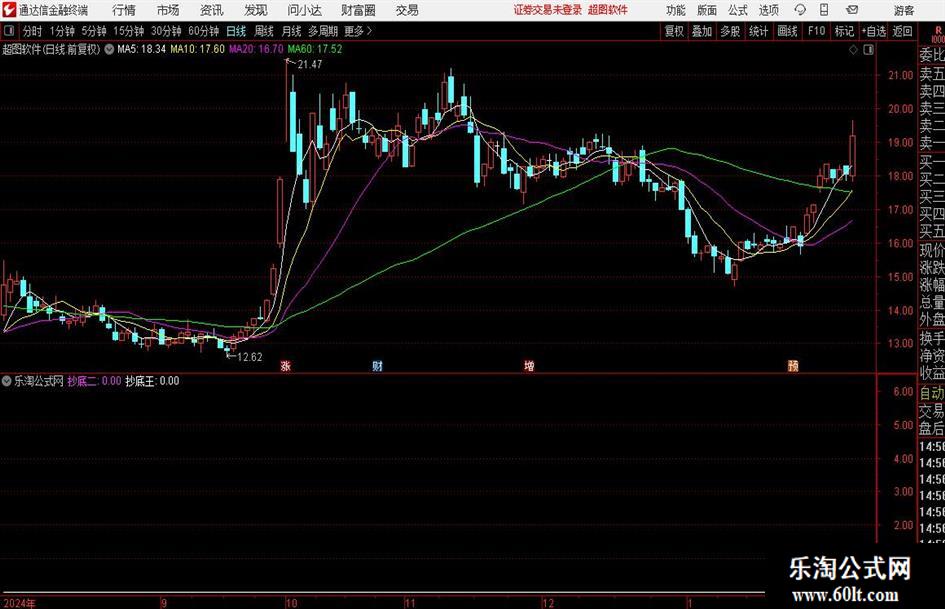Expand the main chart indicator dropdown arrow
945x609 pixels.
click(x=109, y=49)
